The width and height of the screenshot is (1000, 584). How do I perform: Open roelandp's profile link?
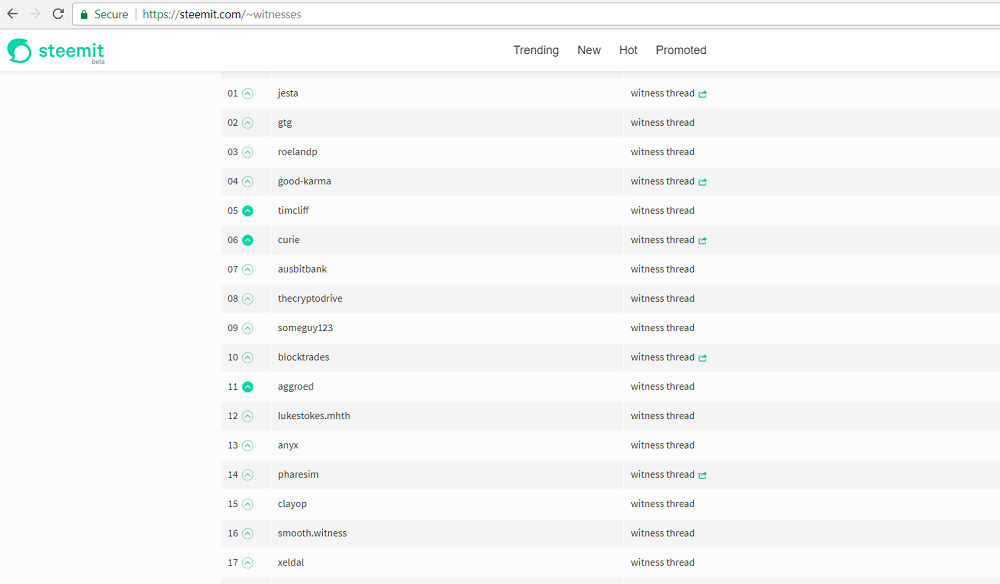297,152
